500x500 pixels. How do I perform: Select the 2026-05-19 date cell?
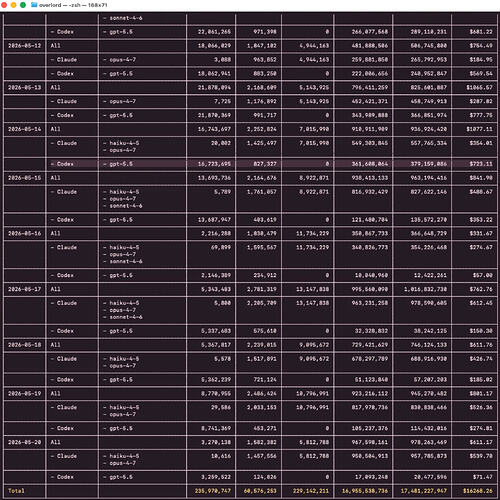click(25, 393)
